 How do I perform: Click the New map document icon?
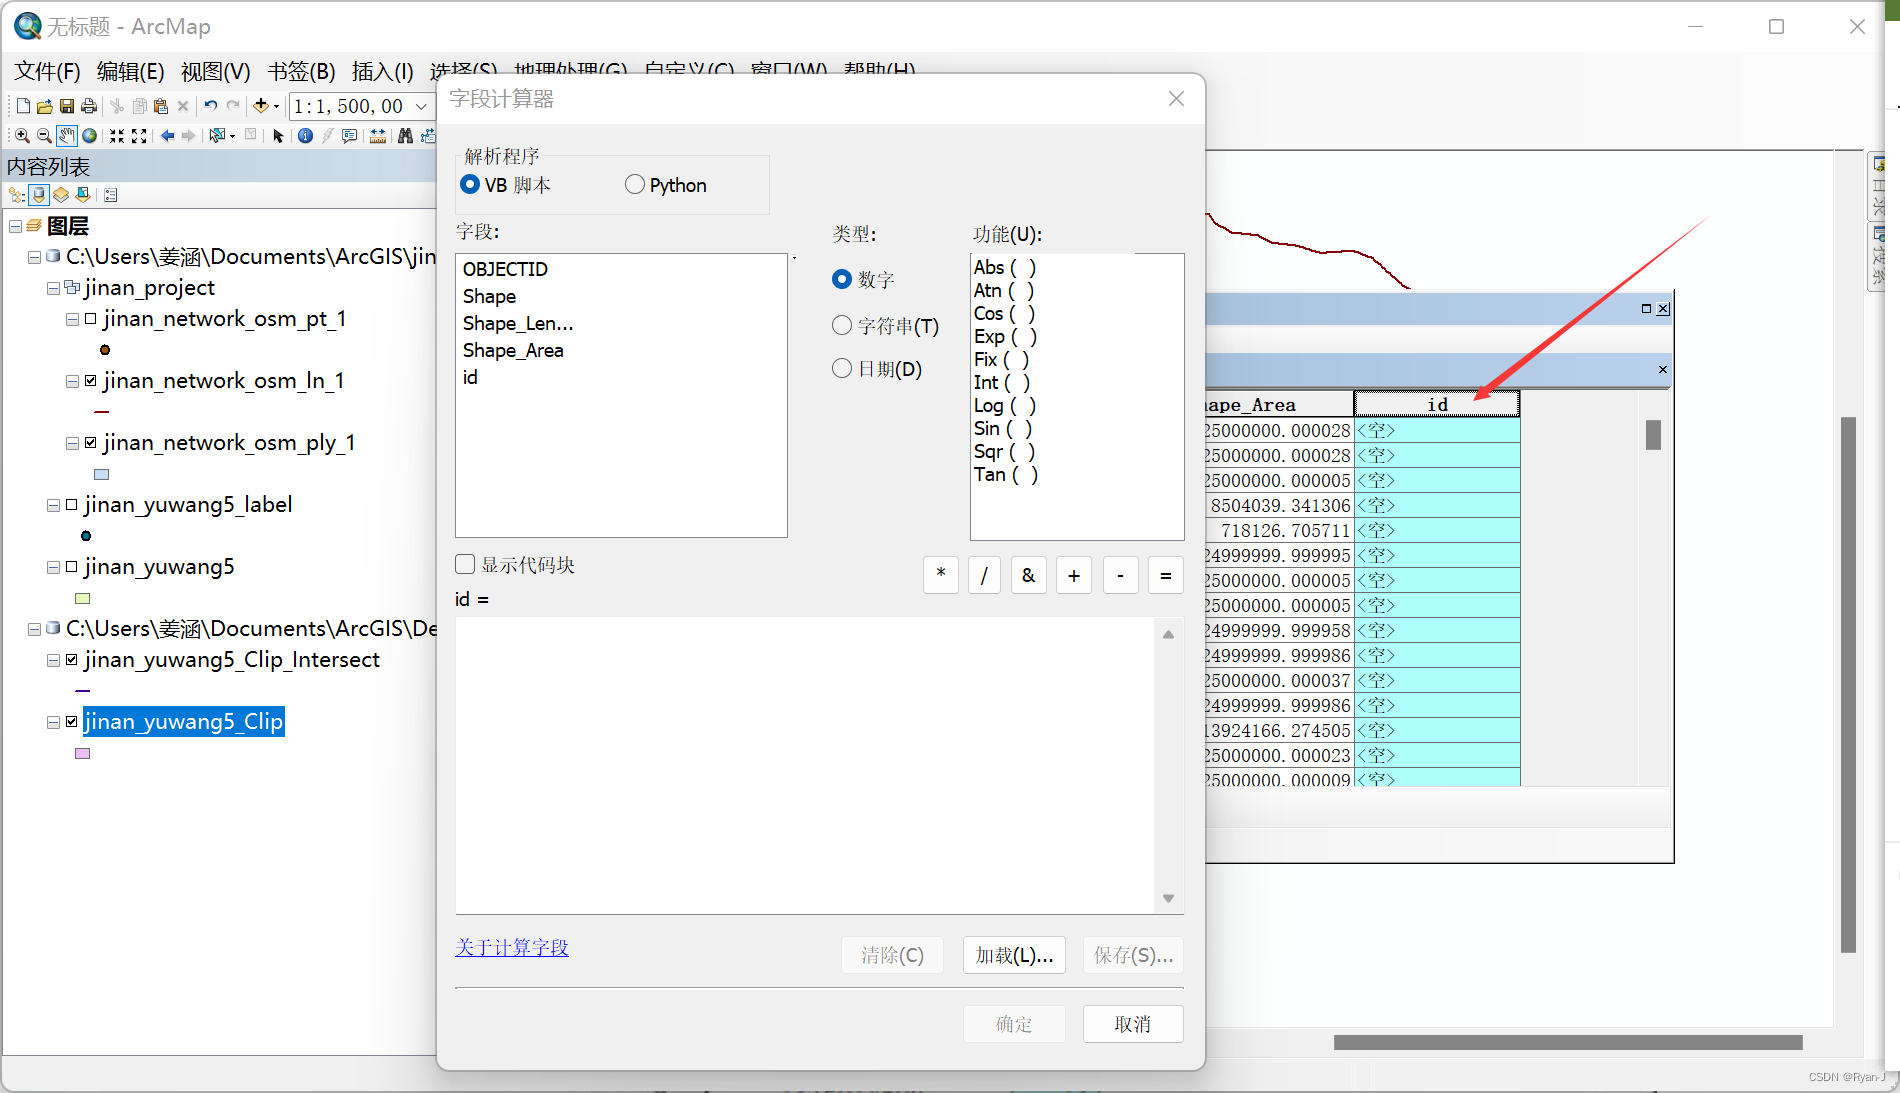pos(23,106)
